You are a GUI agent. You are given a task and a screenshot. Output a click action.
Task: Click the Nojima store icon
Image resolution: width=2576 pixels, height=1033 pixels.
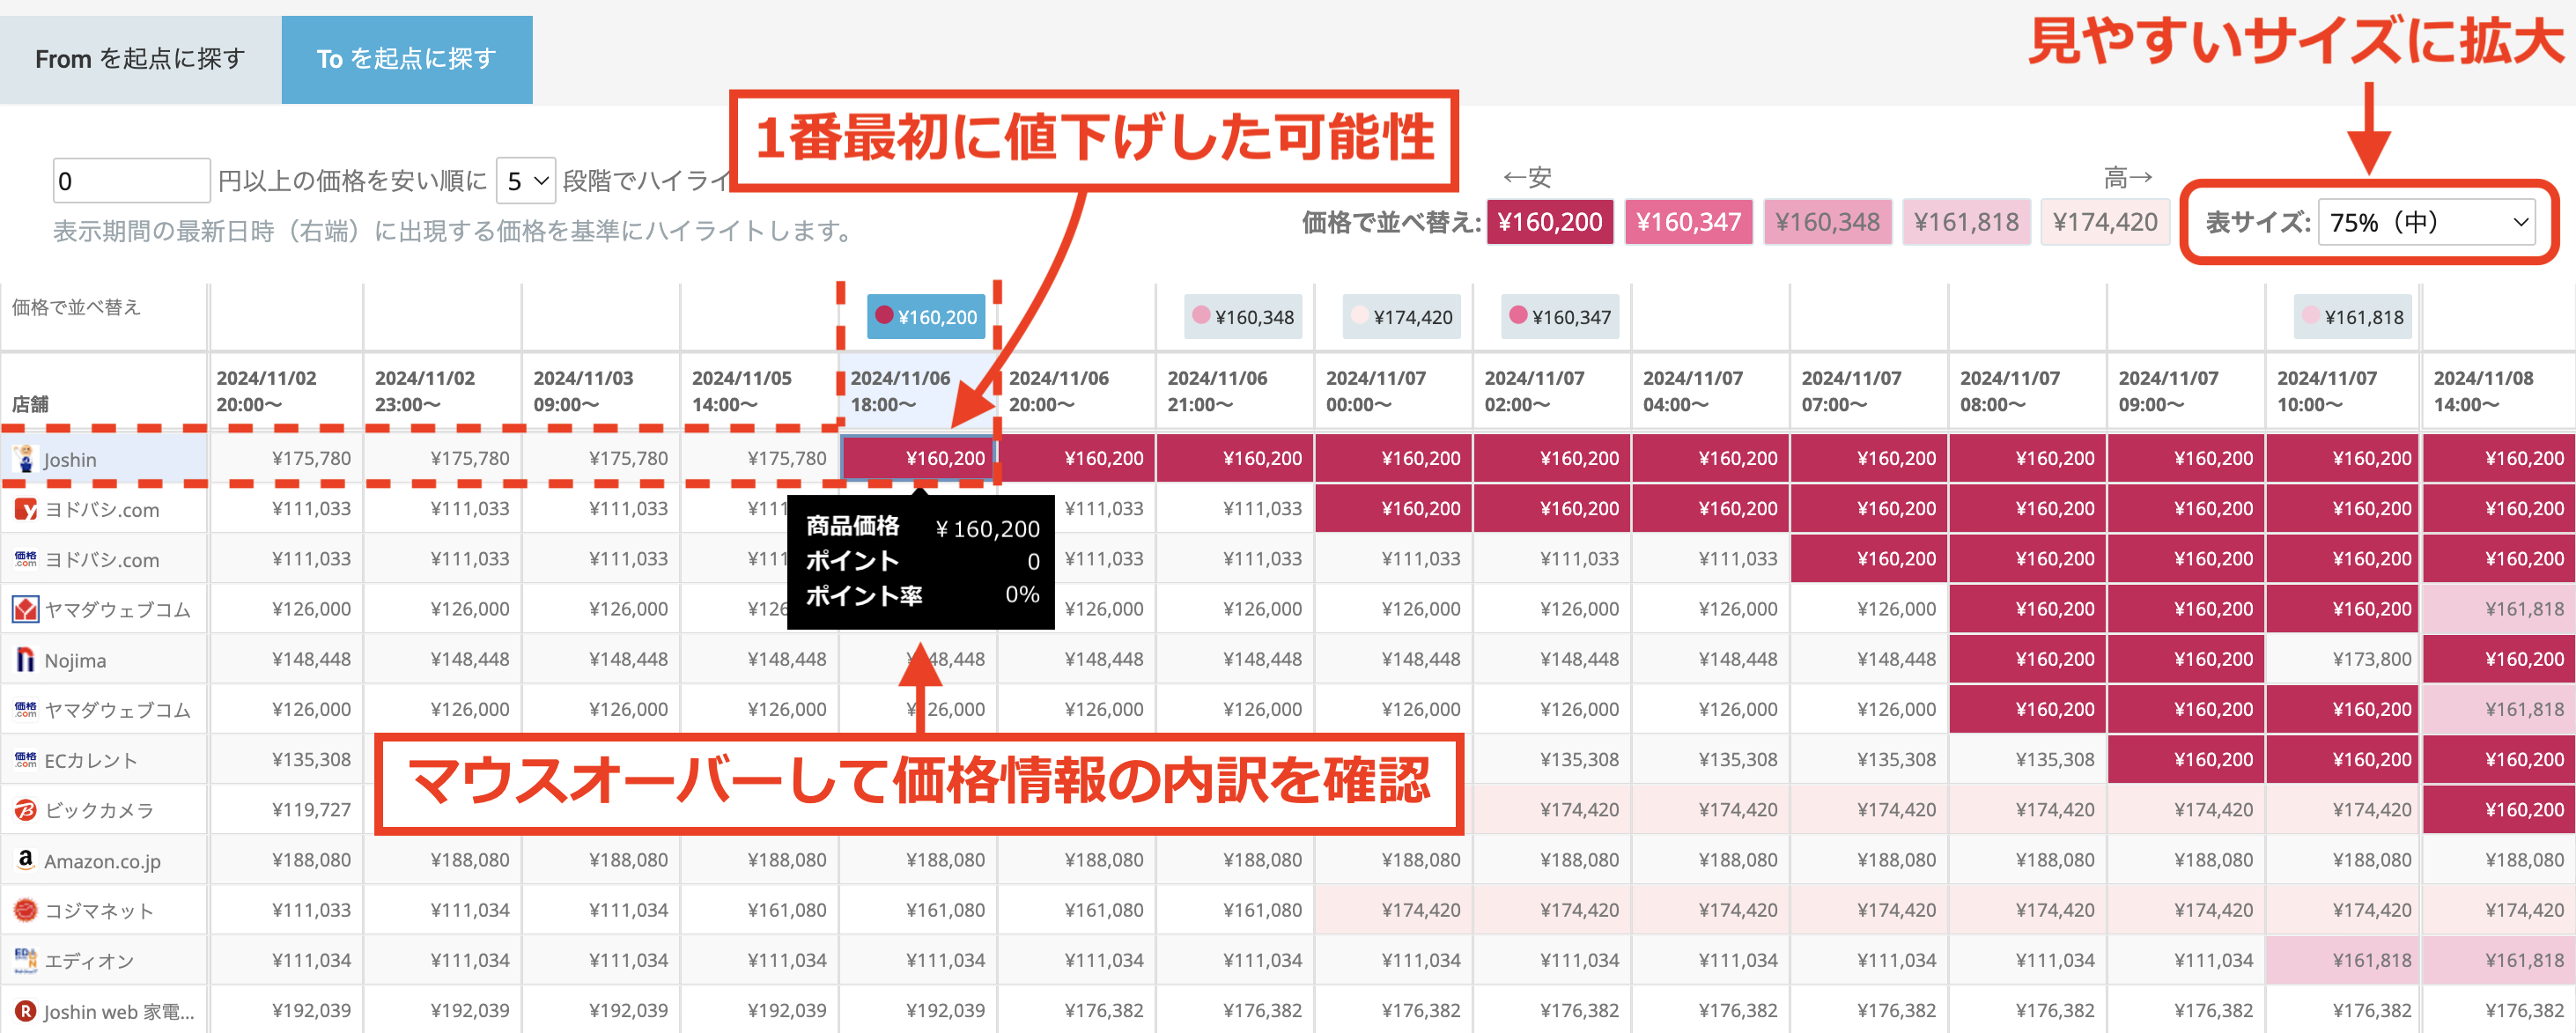point(25,660)
